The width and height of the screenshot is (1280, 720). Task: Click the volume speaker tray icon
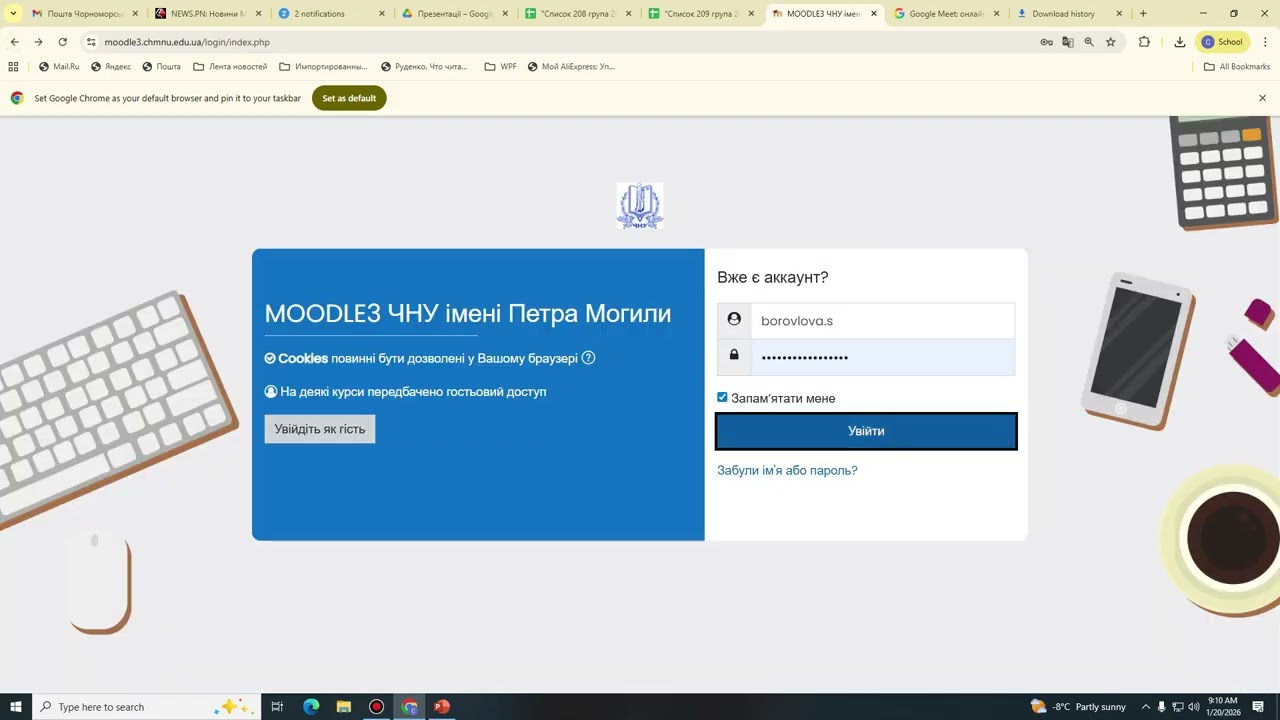pyautogui.click(x=1193, y=707)
